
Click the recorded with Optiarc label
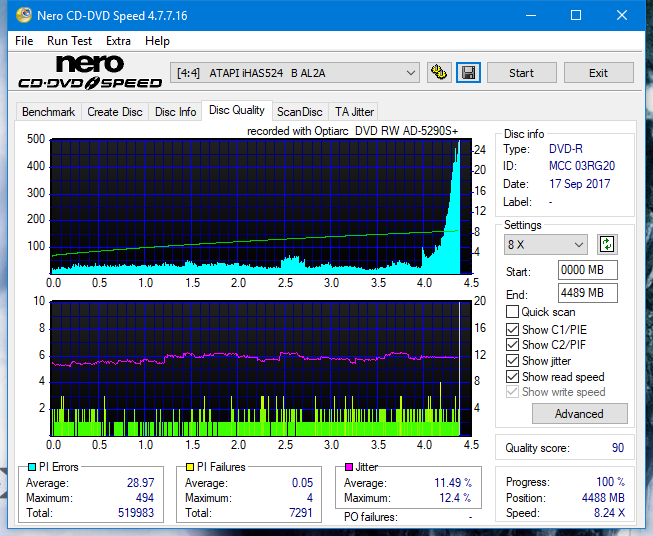352,131
